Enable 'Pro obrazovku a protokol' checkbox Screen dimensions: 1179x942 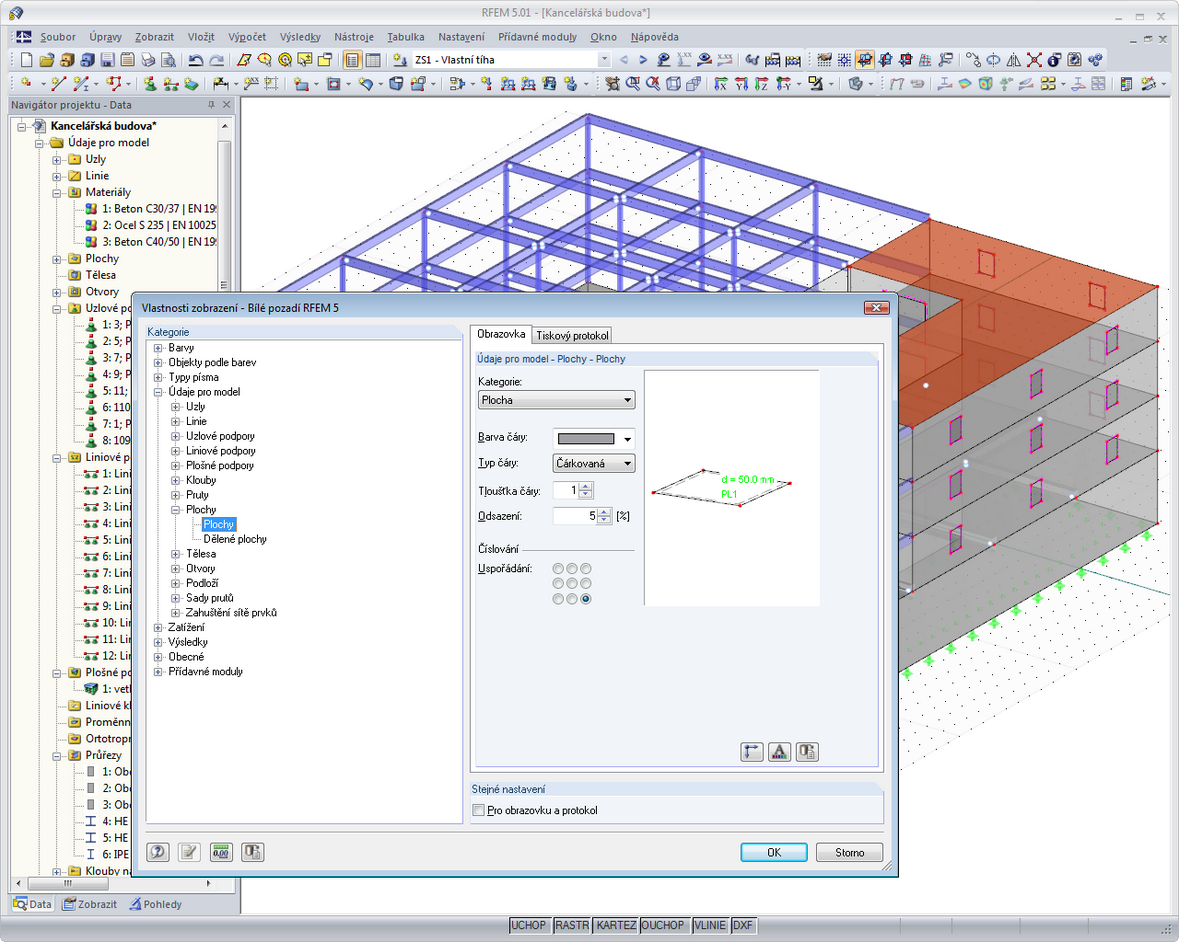click(x=478, y=810)
